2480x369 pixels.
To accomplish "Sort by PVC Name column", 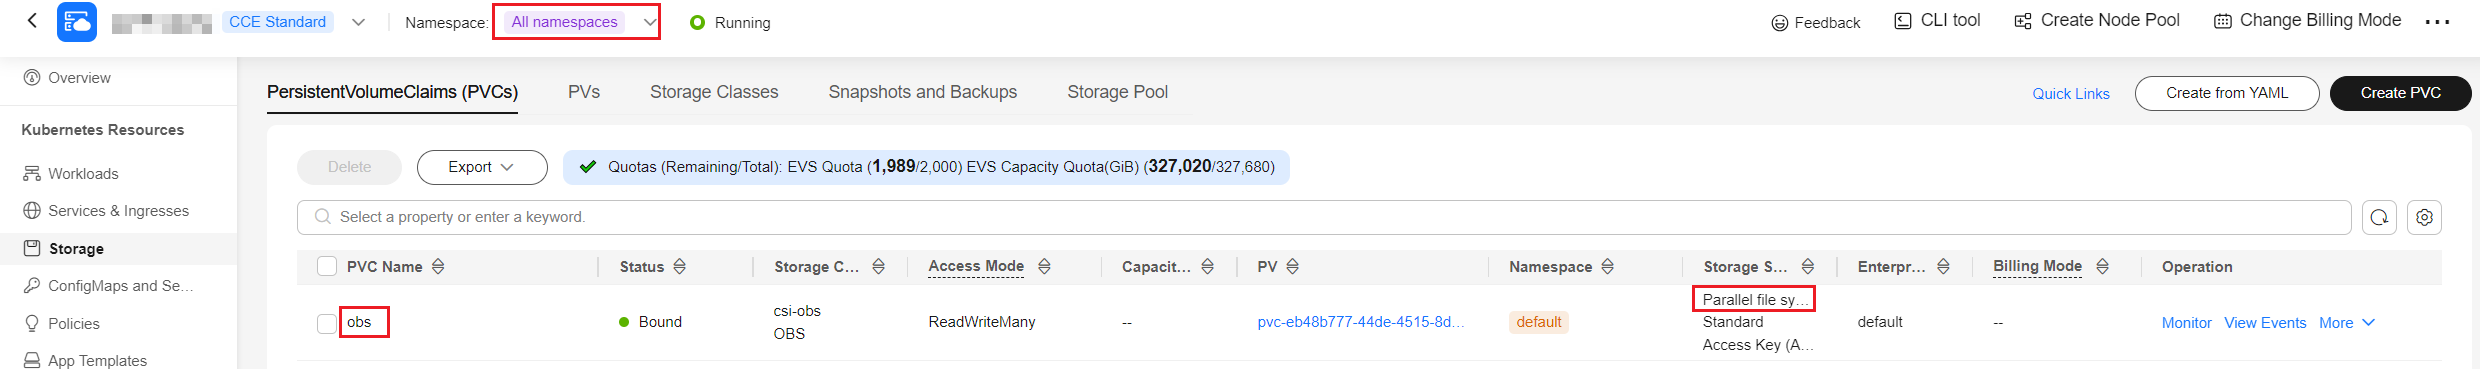I will pos(438,267).
